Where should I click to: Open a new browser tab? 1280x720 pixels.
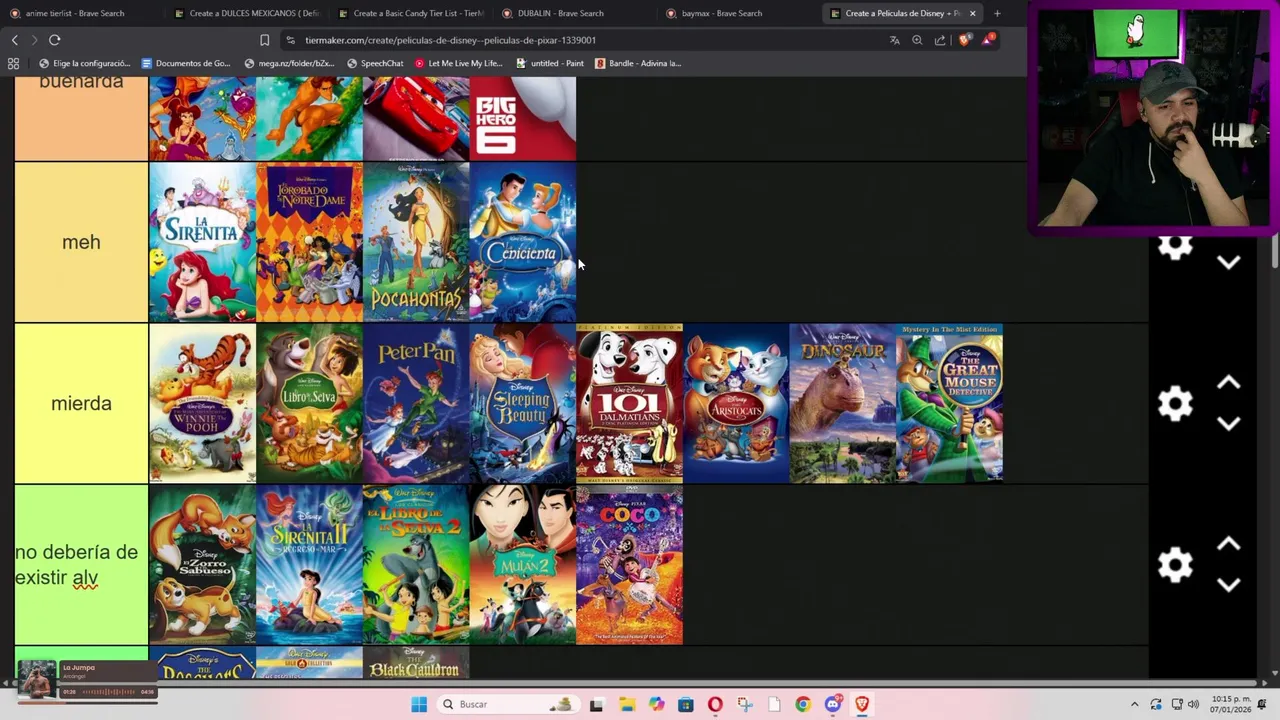(x=997, y=13)
